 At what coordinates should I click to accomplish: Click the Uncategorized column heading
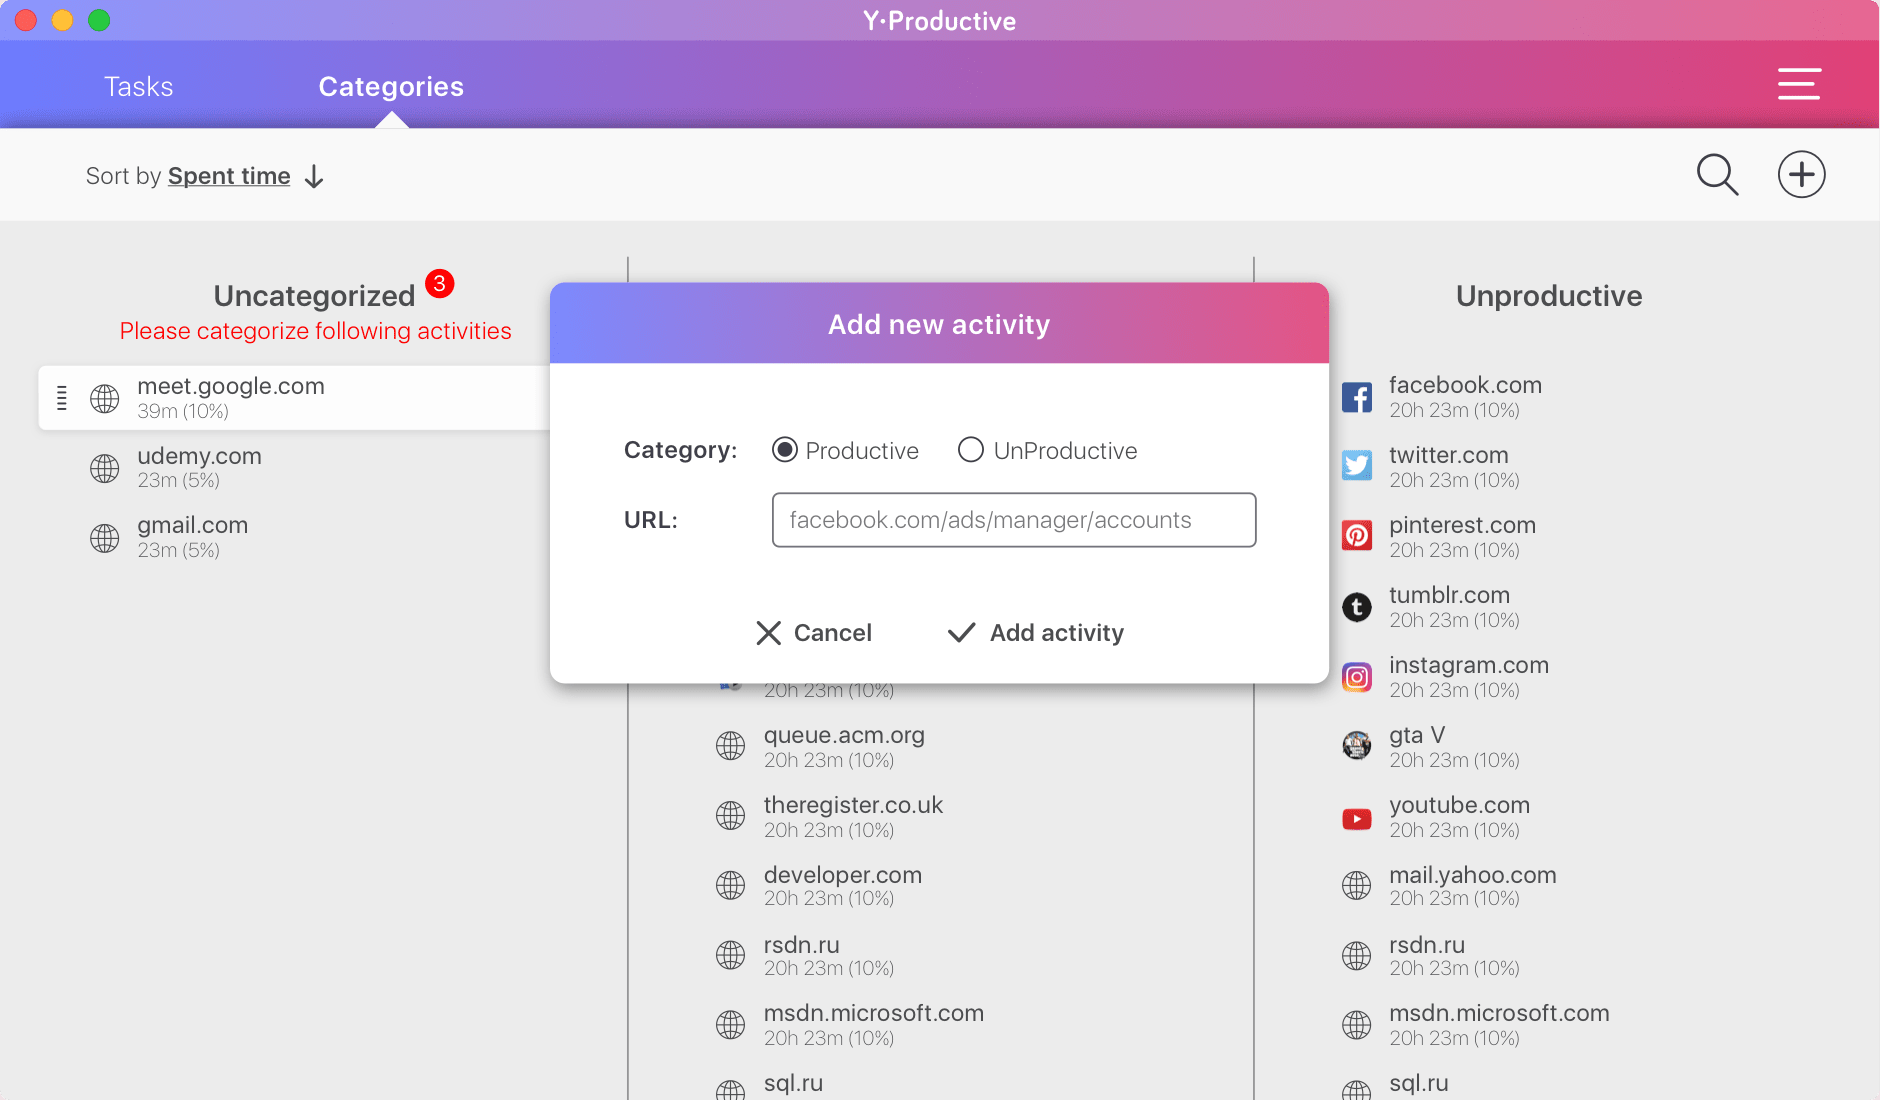[314, 296]
